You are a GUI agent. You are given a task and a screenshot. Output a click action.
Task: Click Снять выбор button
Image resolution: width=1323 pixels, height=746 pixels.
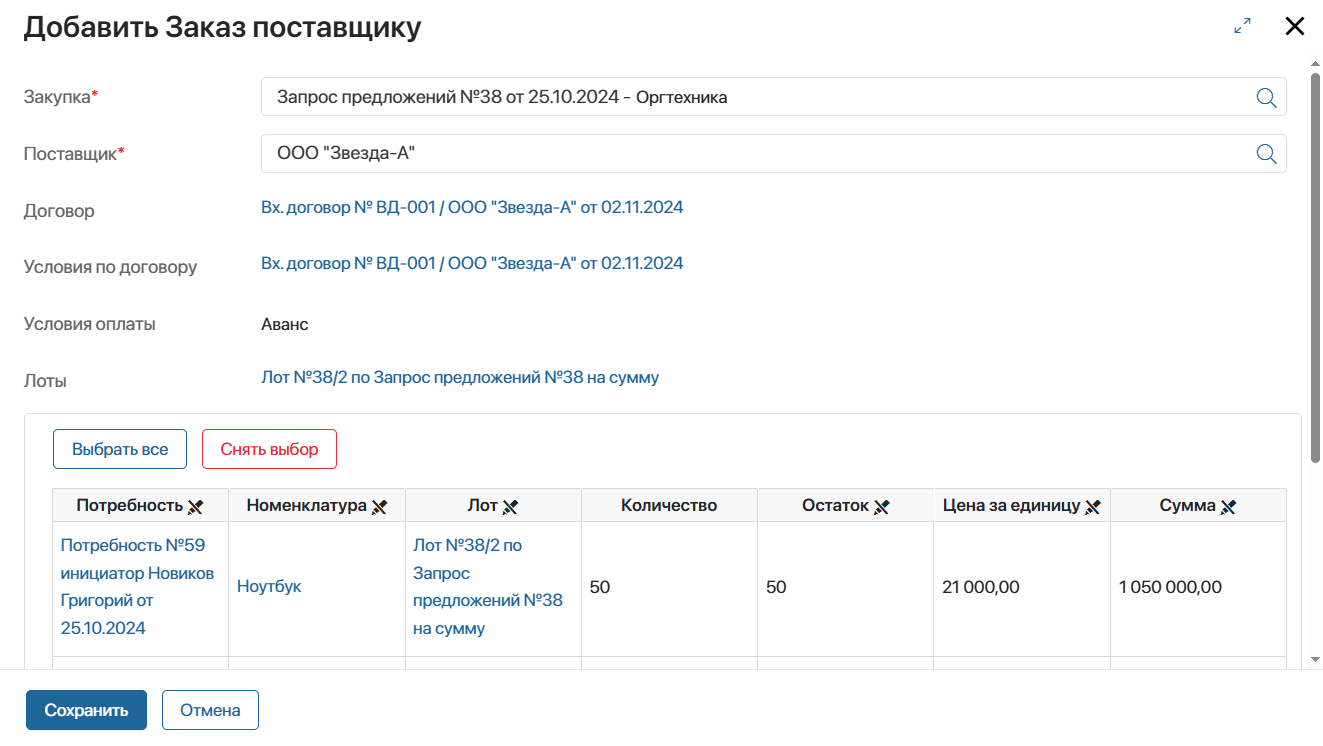(x=269, y=449)
